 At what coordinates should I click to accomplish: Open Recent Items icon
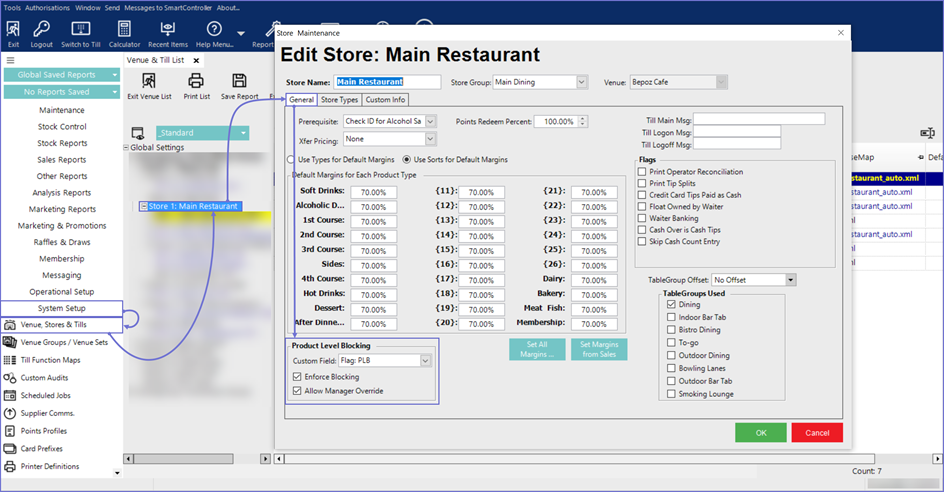(167, 30)
